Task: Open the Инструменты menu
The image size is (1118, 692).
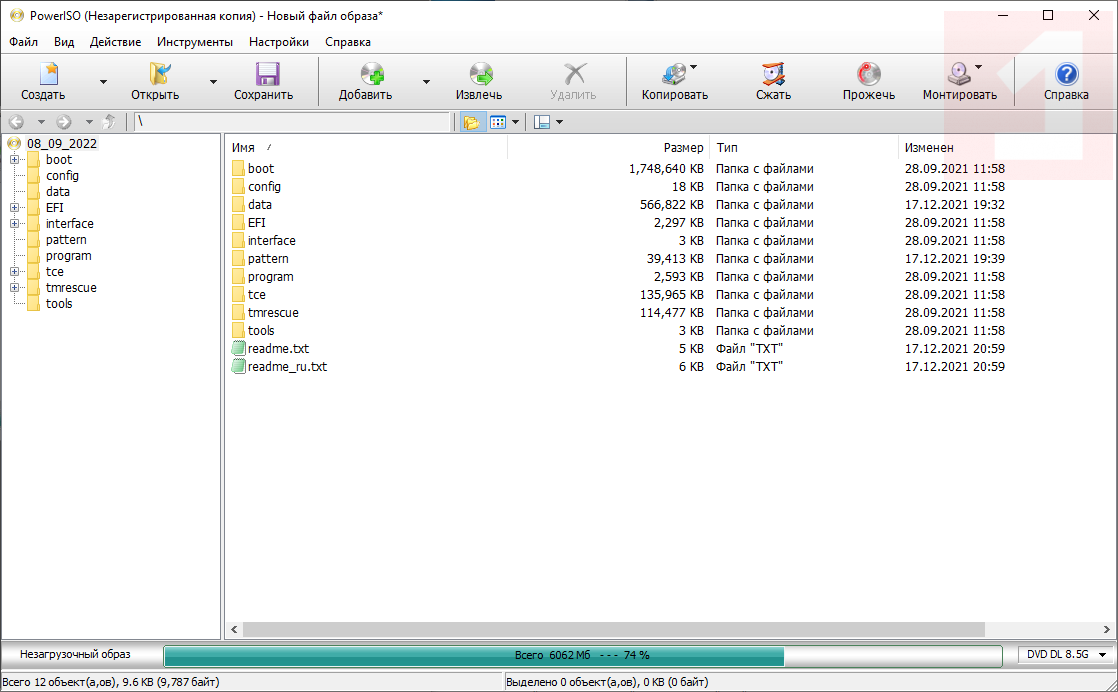Action: [195, 42]
